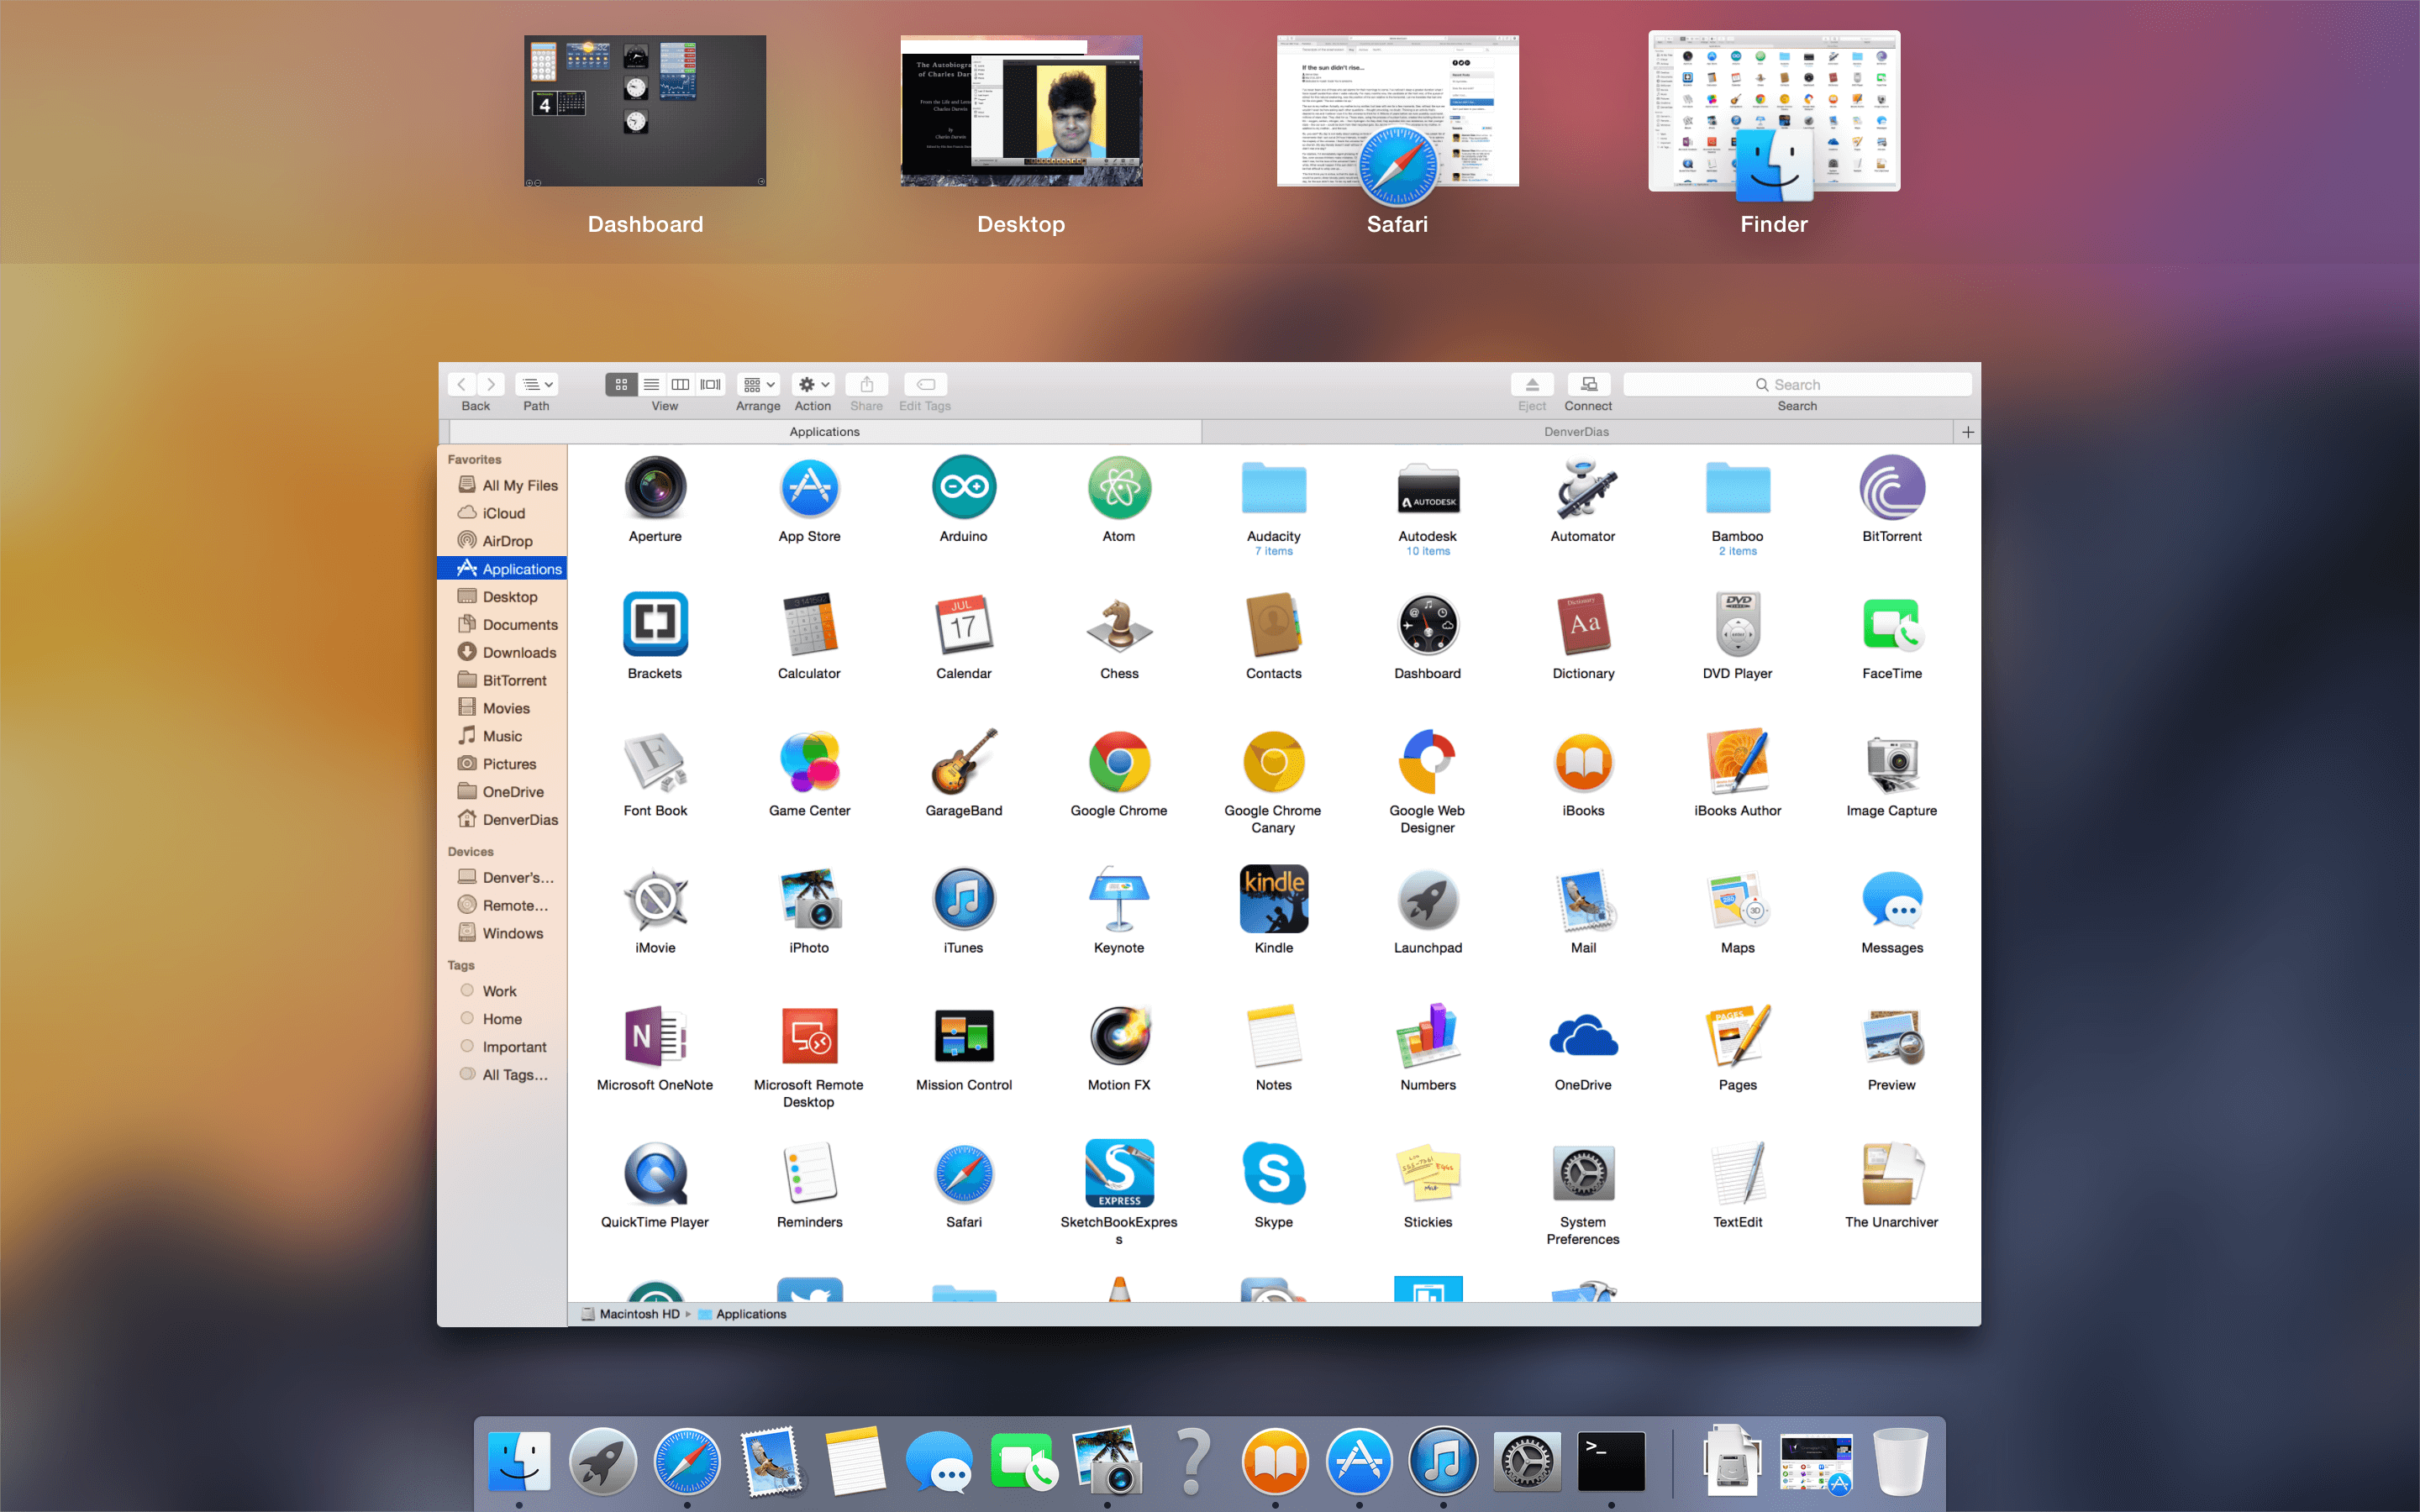Click the Skype app icon

point(1273,1173)
